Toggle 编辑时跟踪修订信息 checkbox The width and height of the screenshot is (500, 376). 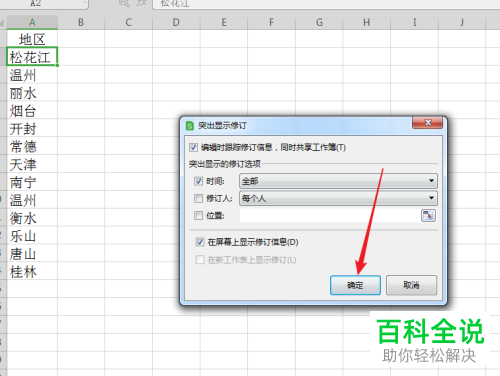coord(193,147)
